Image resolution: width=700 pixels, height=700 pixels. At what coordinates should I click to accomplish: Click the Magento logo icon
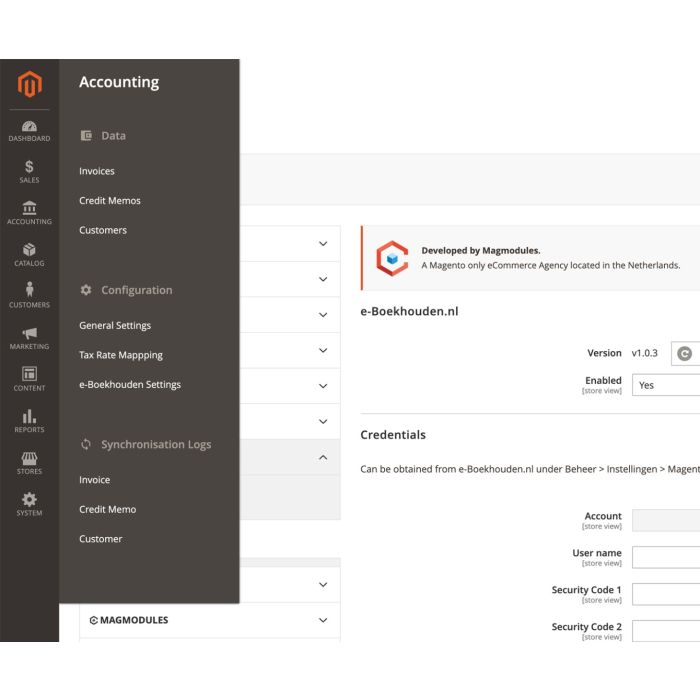click(29, 86)
